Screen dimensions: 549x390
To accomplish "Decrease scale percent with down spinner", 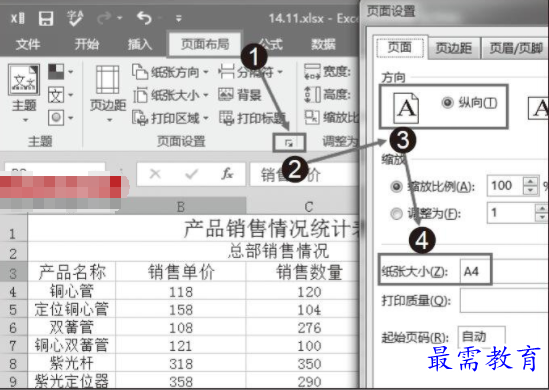I will point(530,190).
